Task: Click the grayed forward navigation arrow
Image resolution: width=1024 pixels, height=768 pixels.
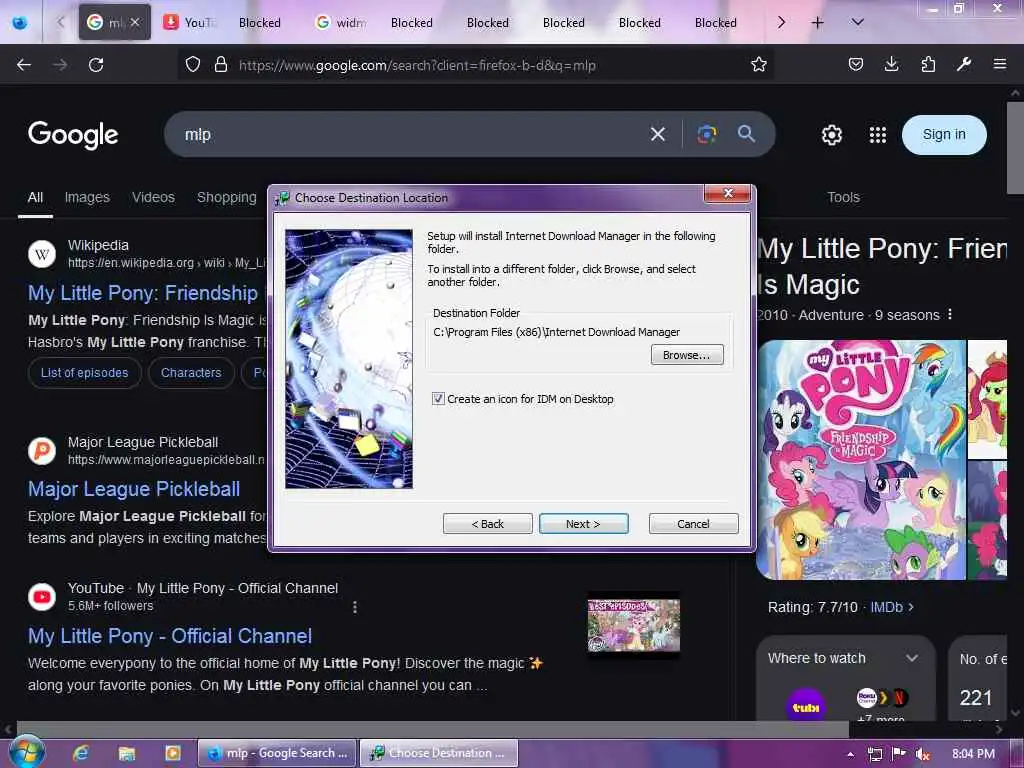Action: [x=60, y=65]
